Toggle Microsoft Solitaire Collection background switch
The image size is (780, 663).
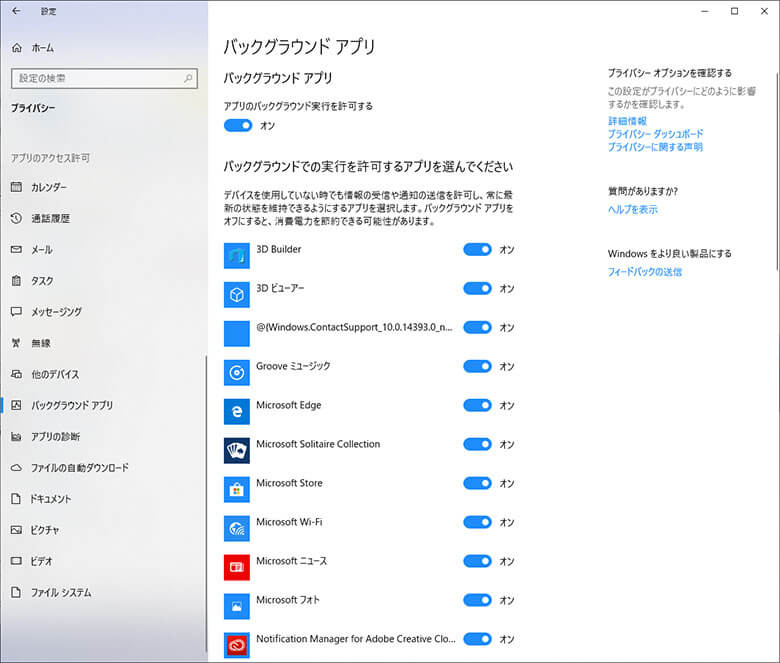tap(478, 444)
